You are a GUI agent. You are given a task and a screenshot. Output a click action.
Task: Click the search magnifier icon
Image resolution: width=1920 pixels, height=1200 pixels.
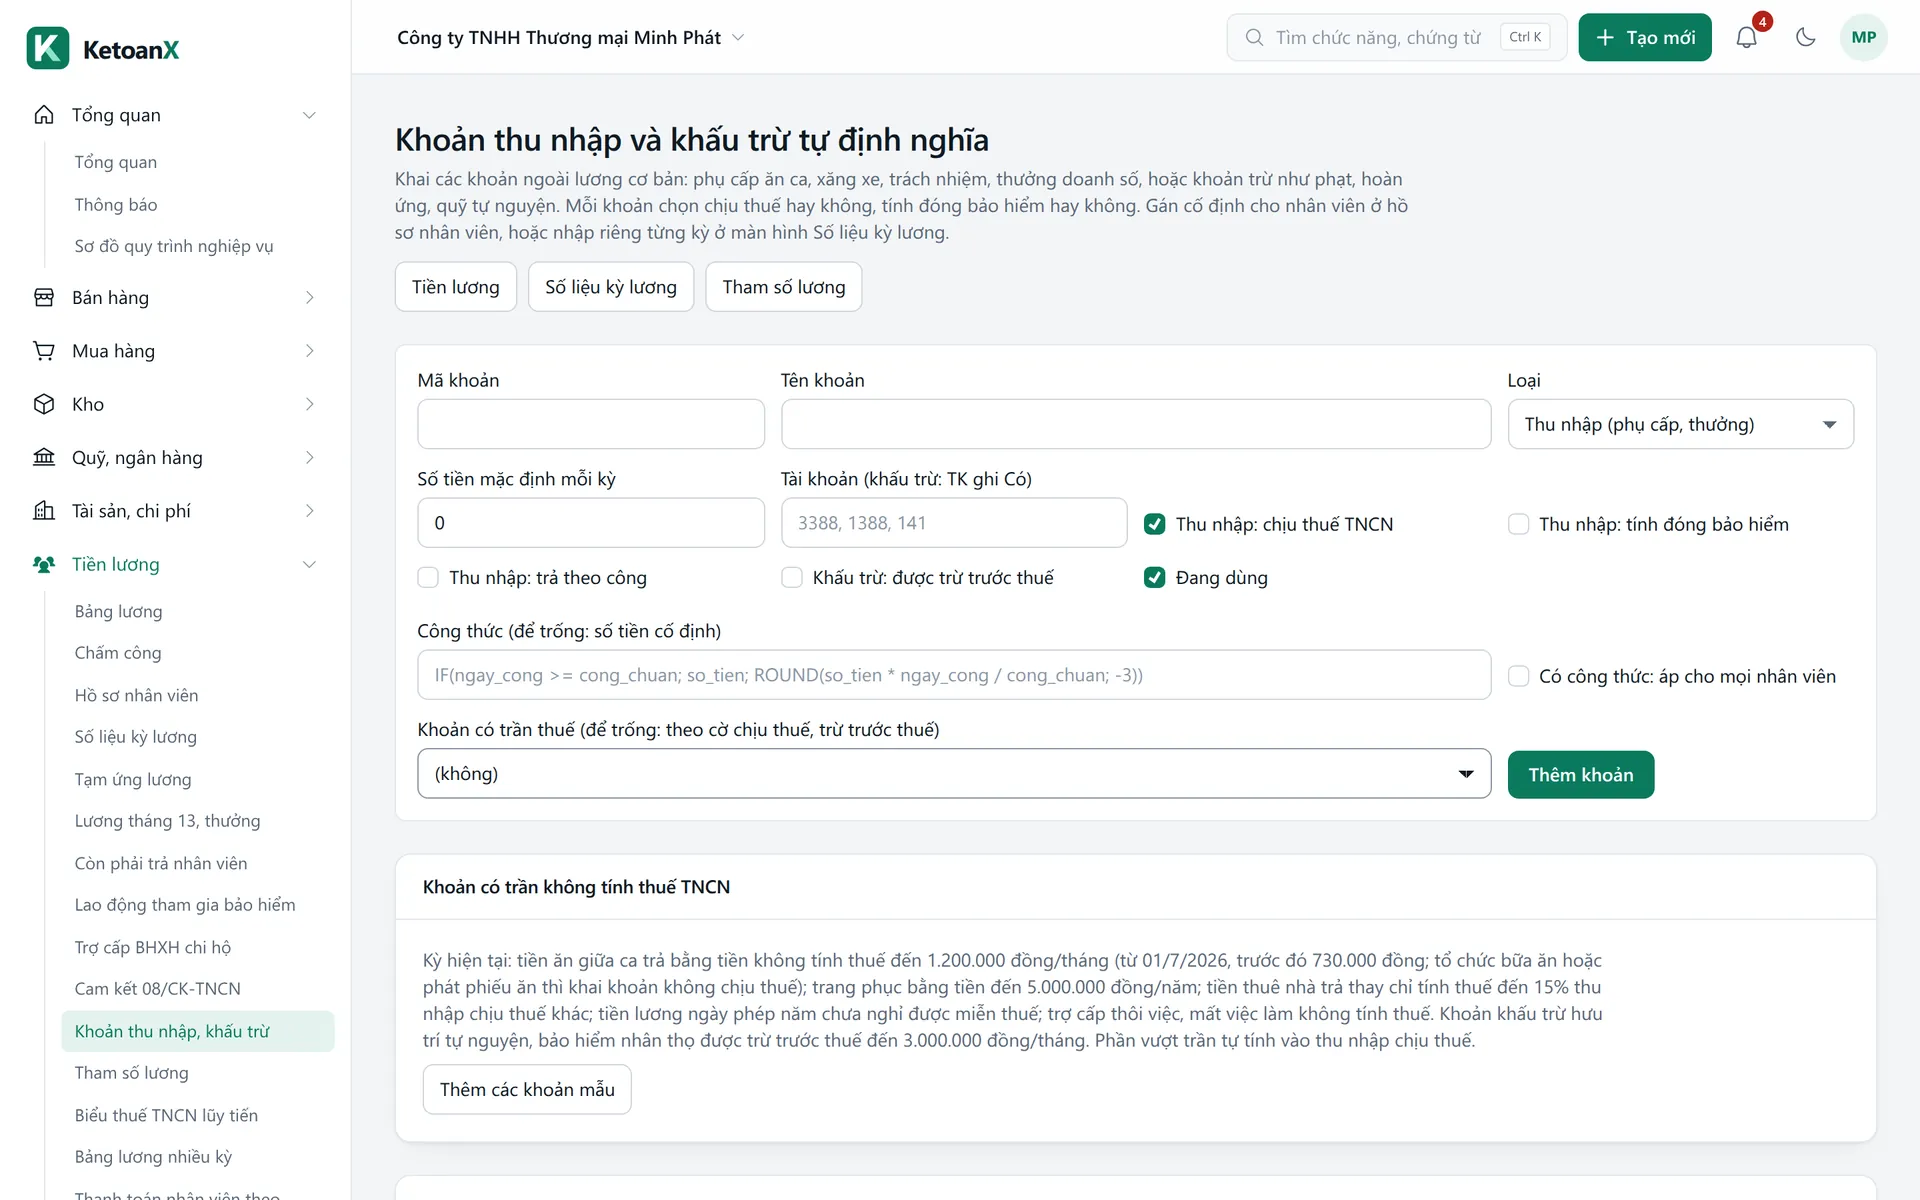pyautogui.click(x=1254, y=38)
